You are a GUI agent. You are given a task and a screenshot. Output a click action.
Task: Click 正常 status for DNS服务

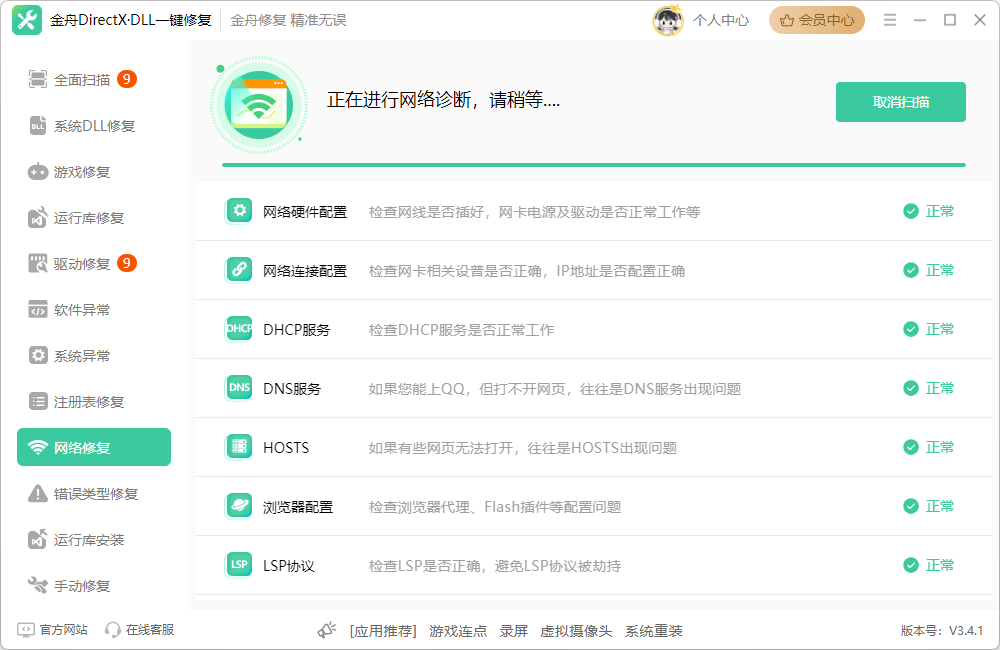[939, 388]
